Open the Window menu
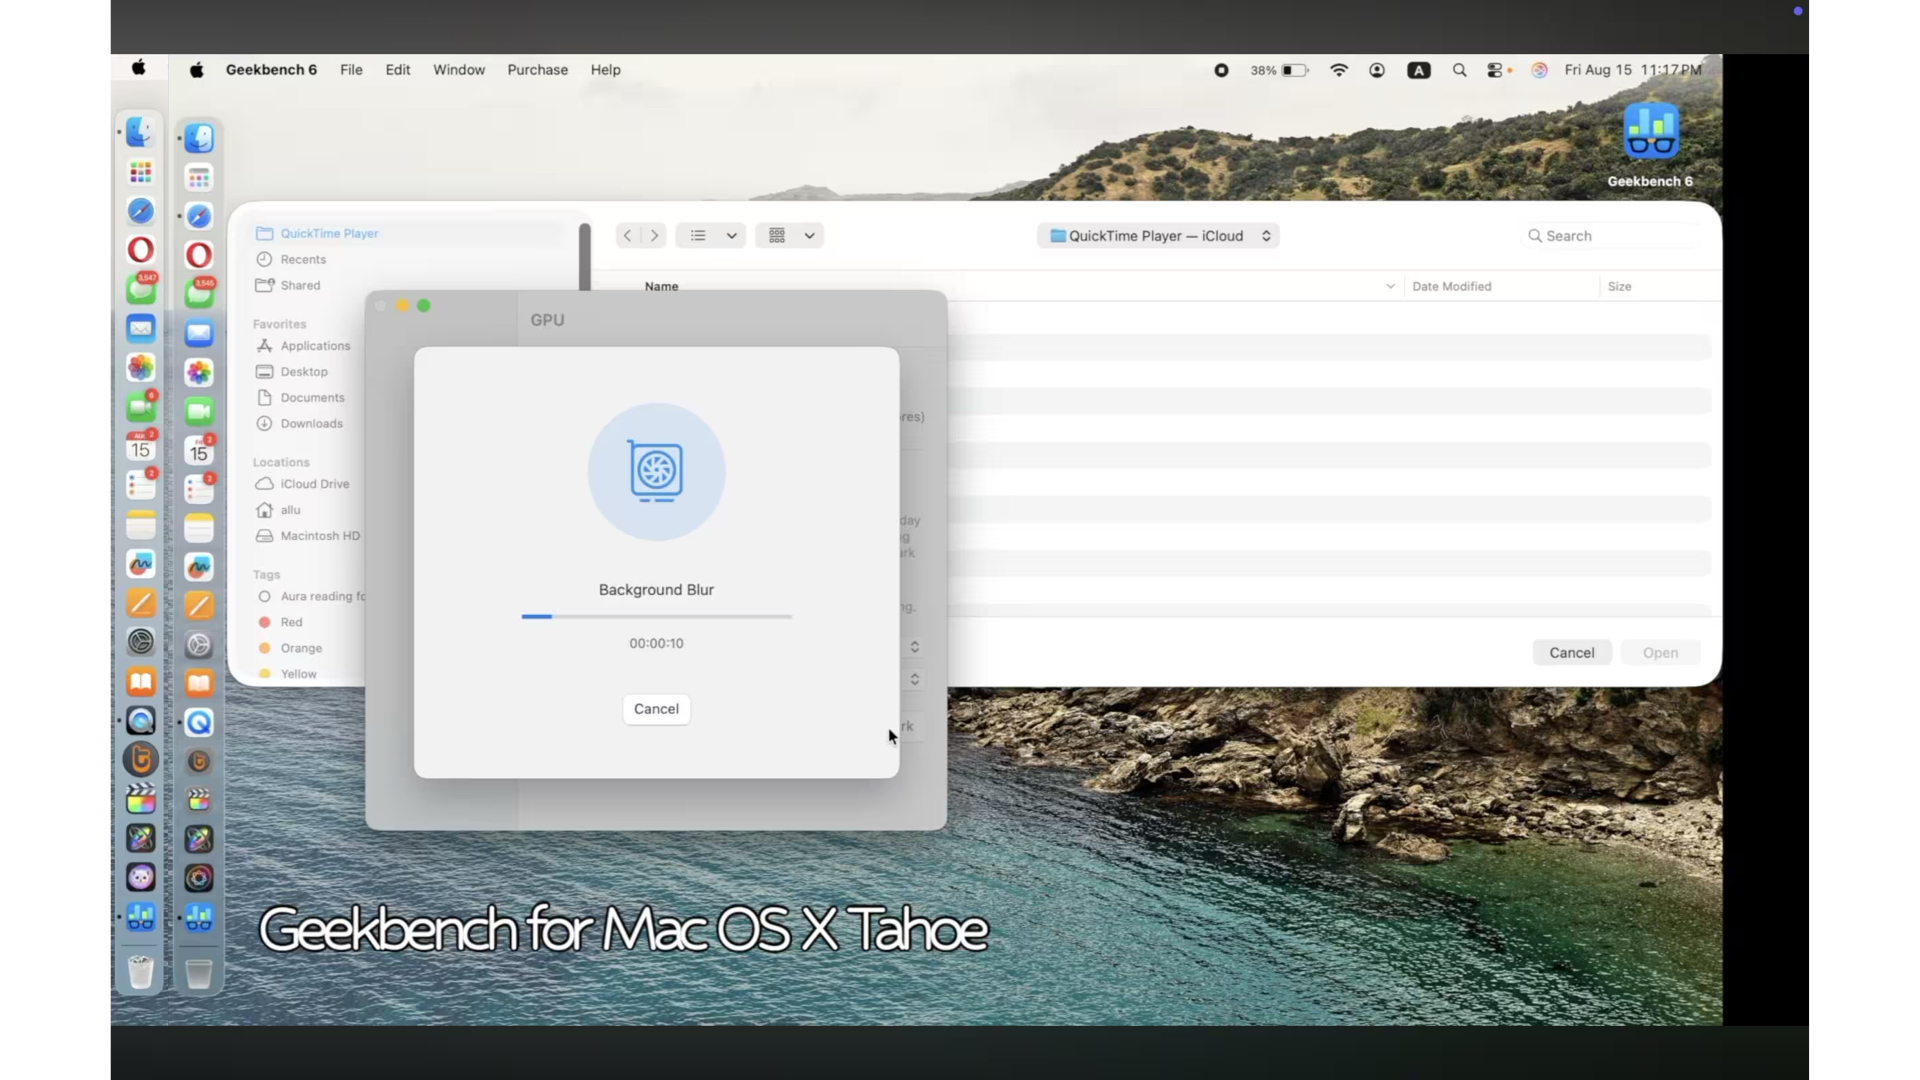The image size is (1920, 1080). 458,70
